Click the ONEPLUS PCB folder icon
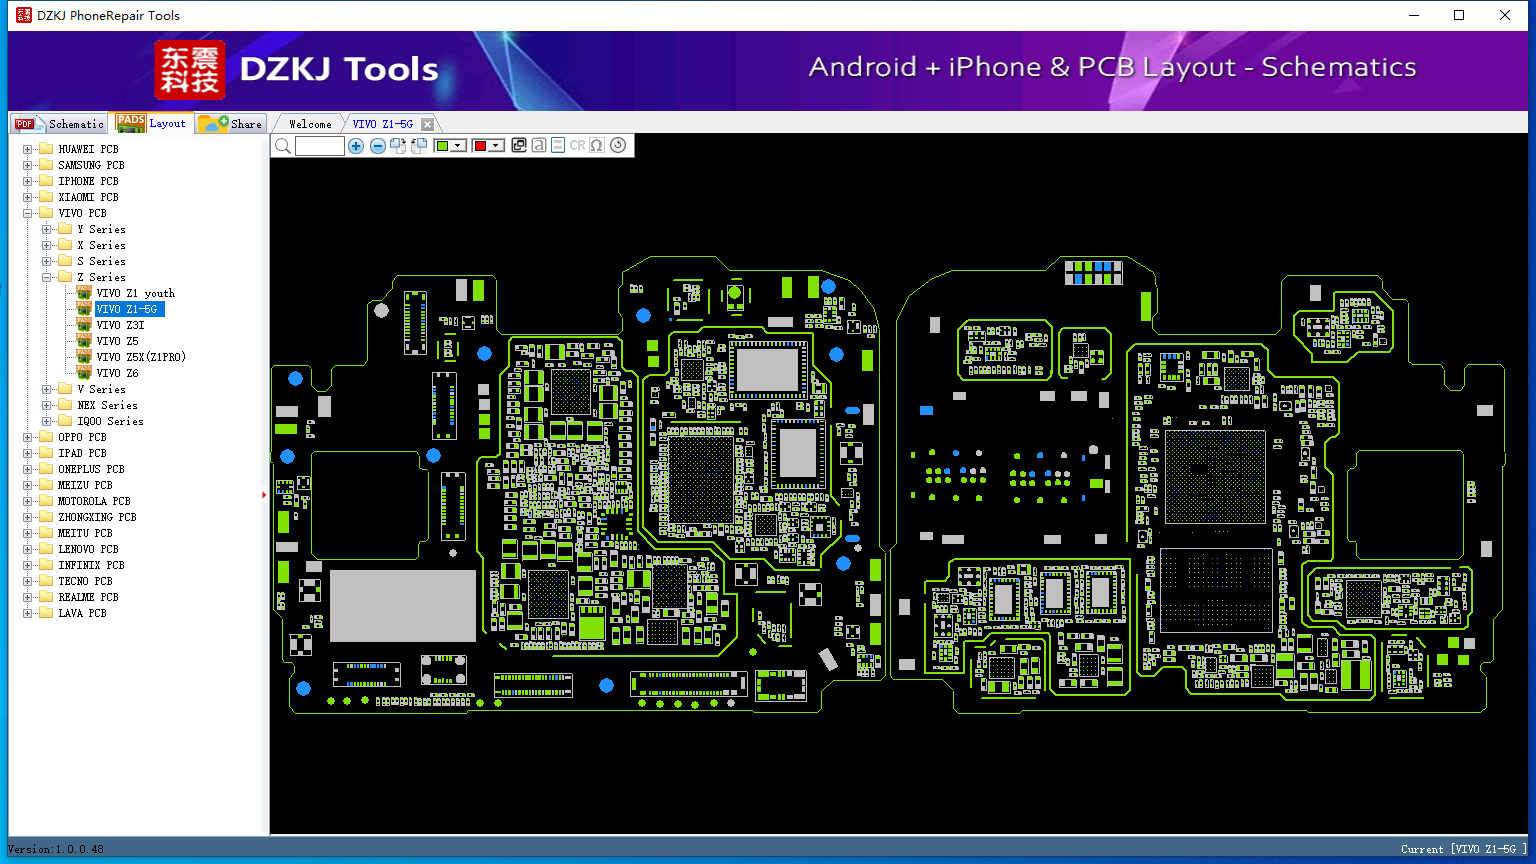 [x=46, y=468]
